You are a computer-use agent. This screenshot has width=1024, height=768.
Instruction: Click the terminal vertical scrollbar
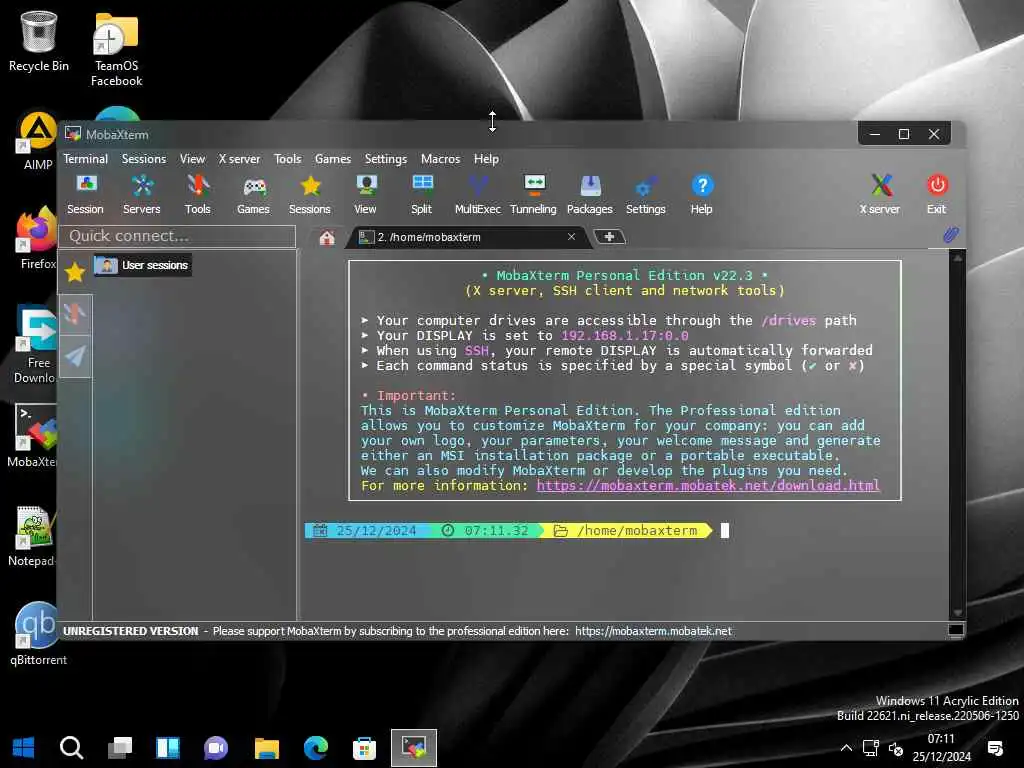pos(957,435)
